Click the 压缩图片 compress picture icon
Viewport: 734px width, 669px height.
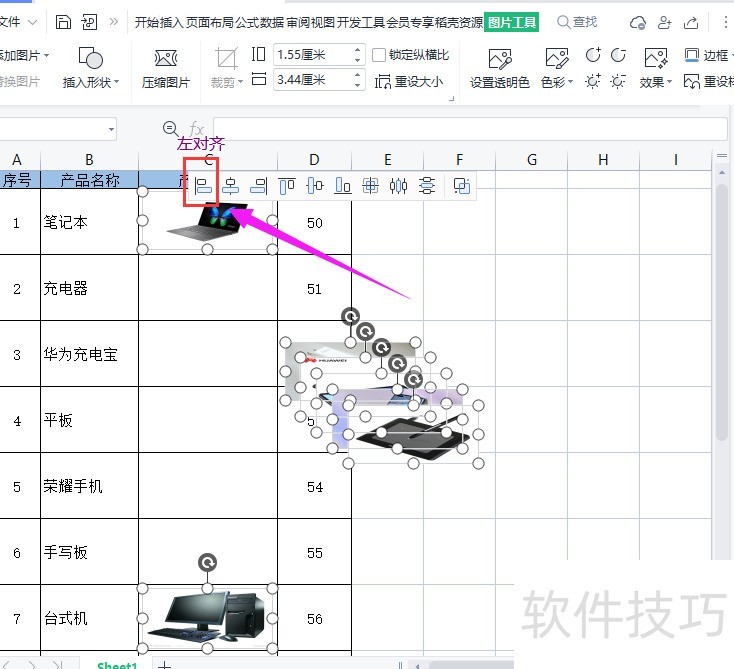166,68
